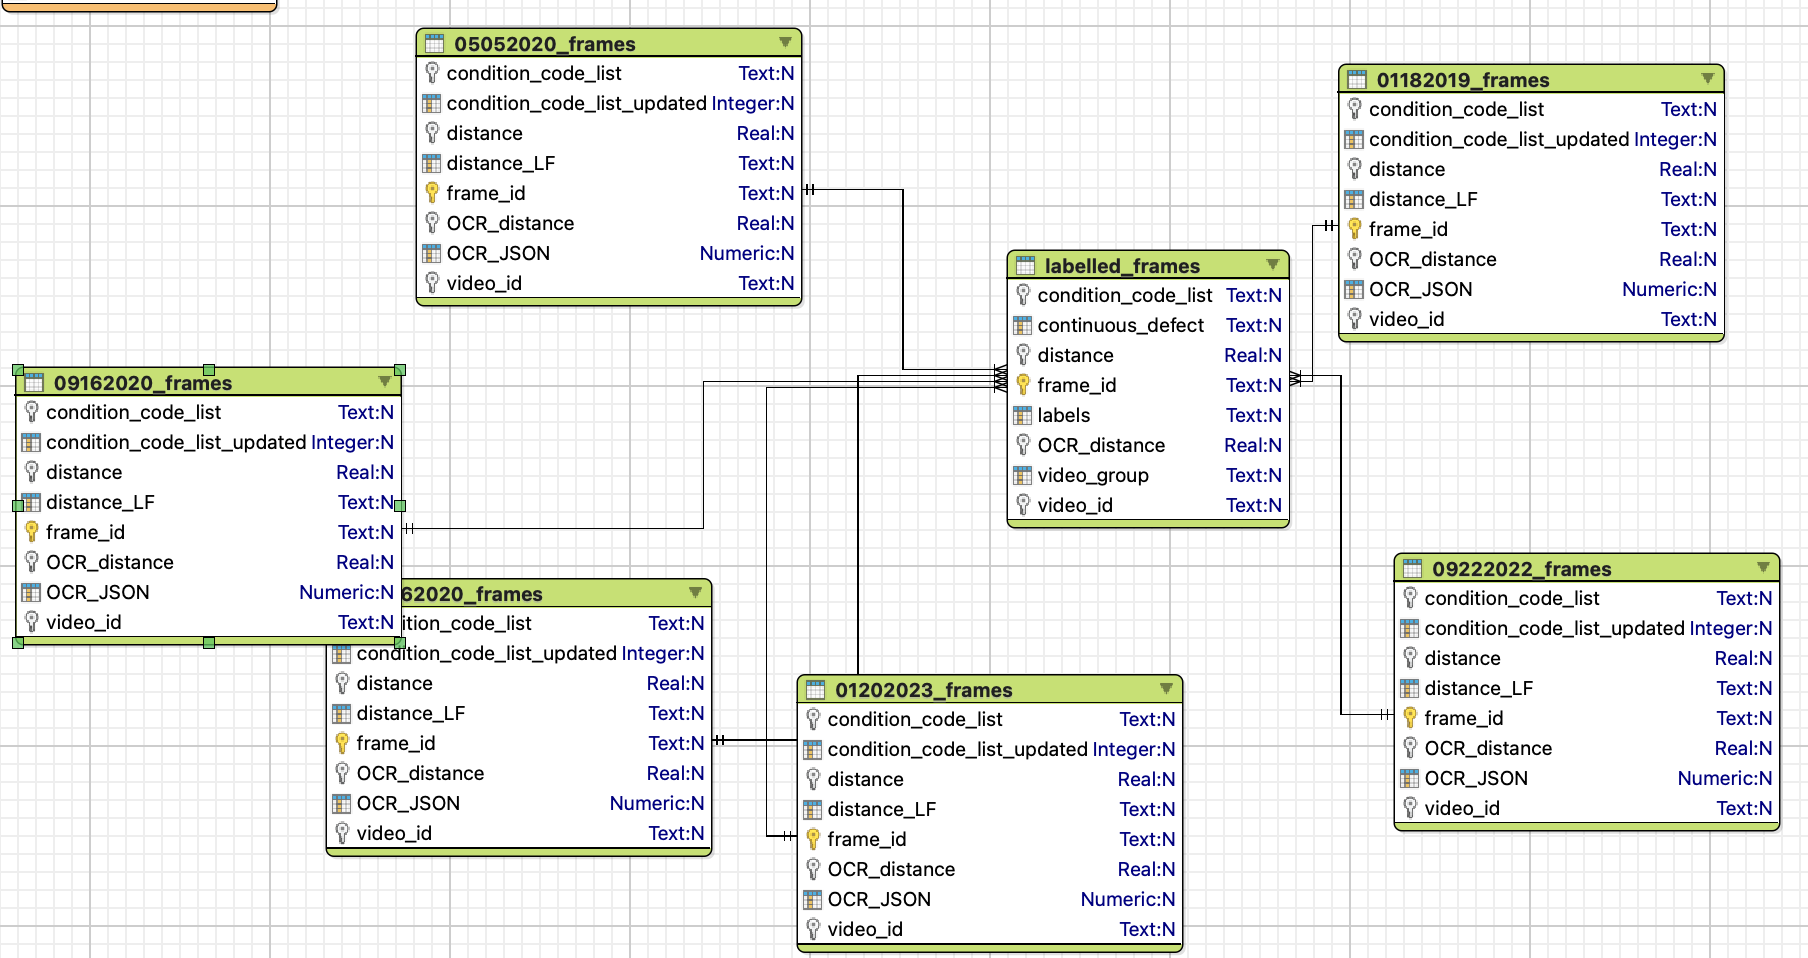Select the 09162020_frames table title
Viewport: 1808px width, 958px height.
click(x=143, y=383)
